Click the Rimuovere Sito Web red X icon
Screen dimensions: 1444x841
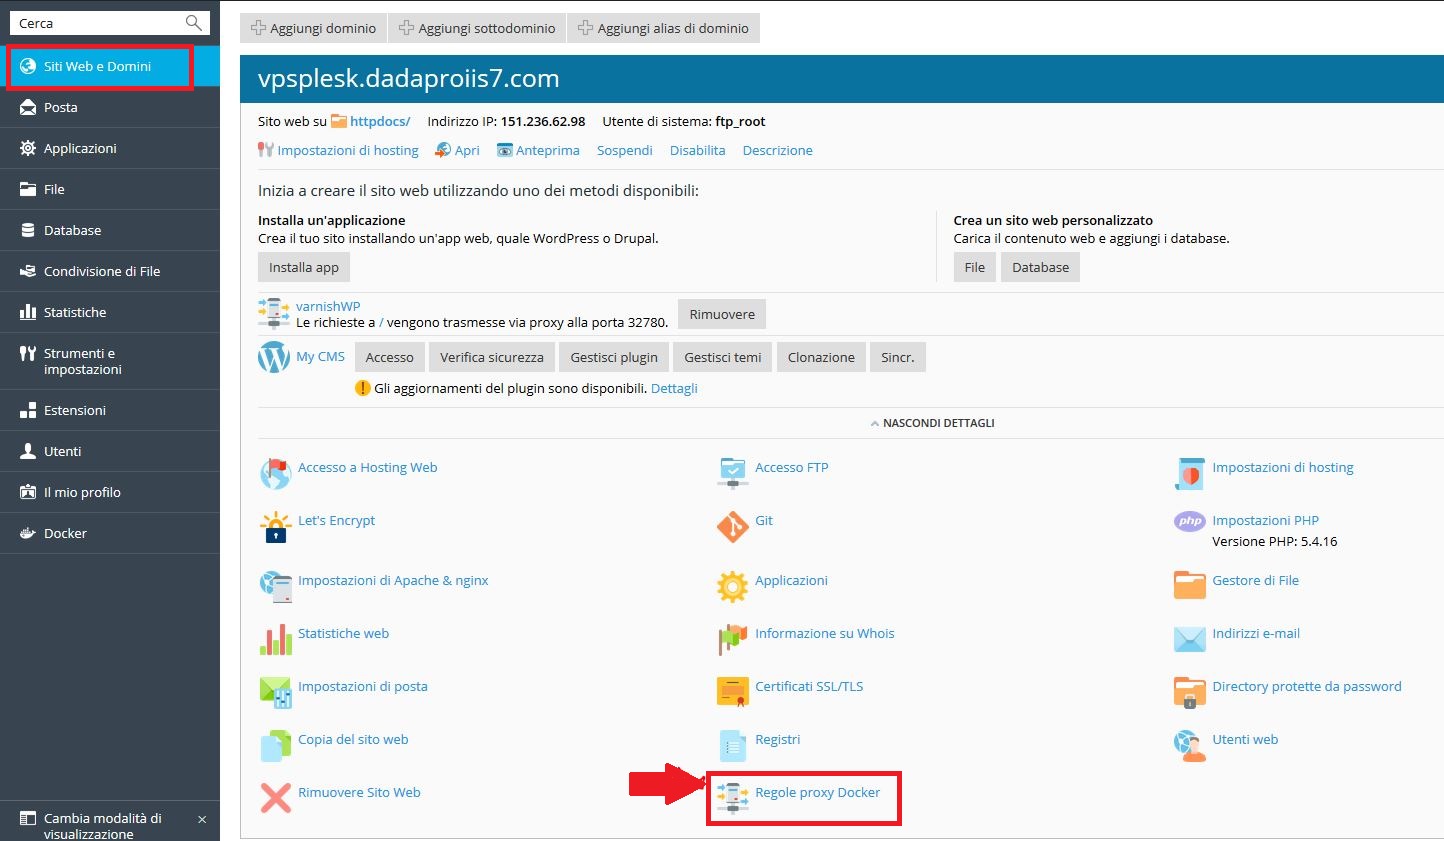(x=275, y=798)
